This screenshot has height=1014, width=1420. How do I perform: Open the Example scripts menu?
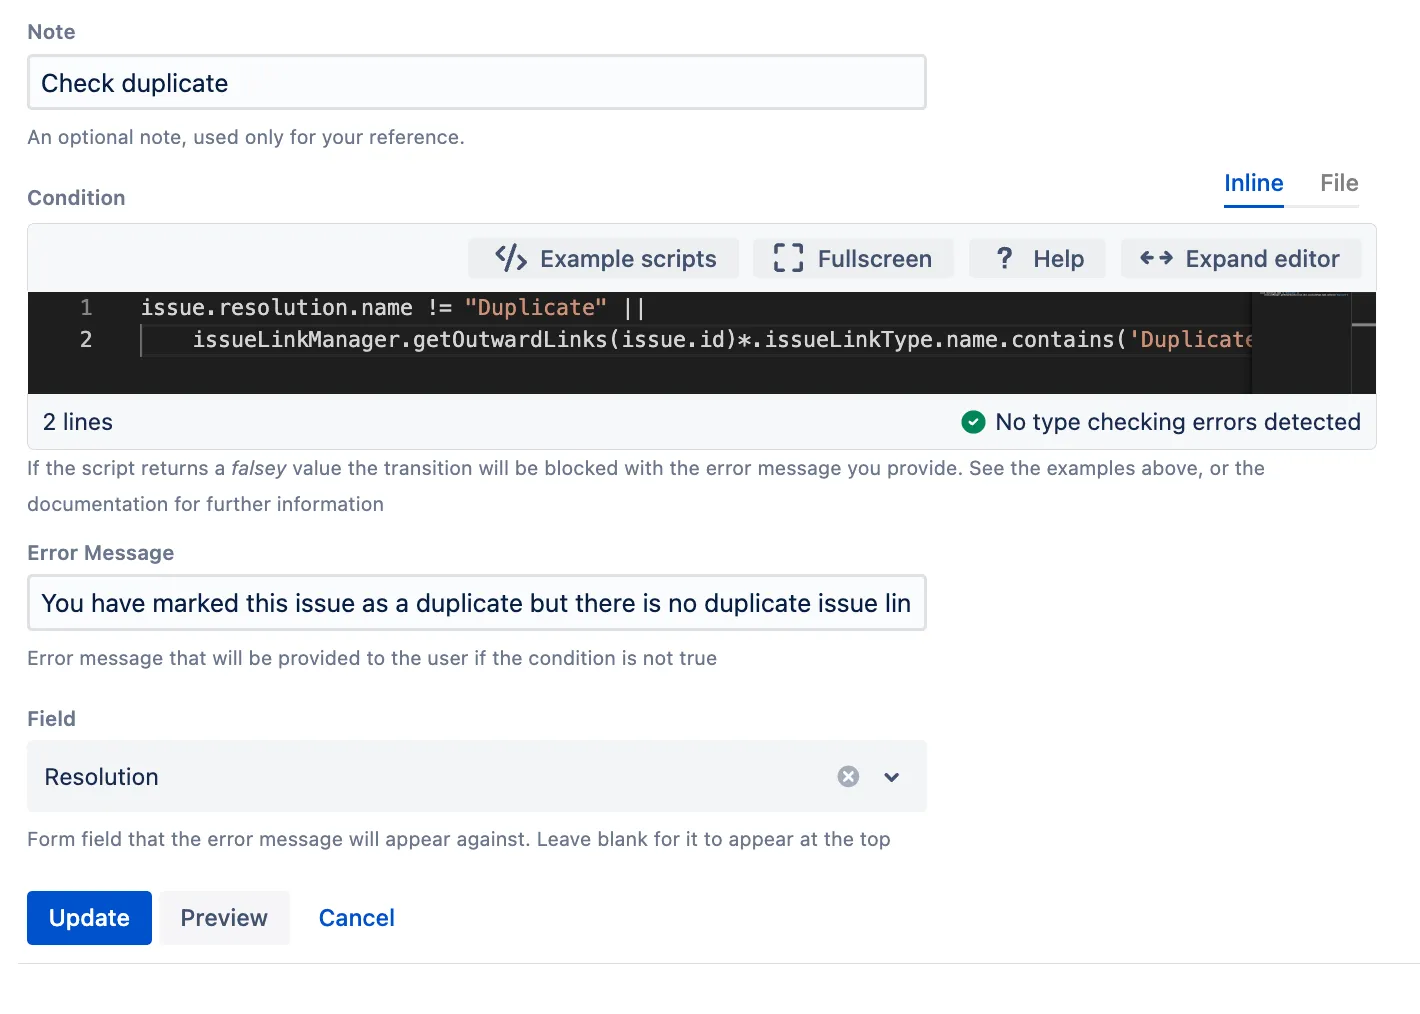click(604, 259)
